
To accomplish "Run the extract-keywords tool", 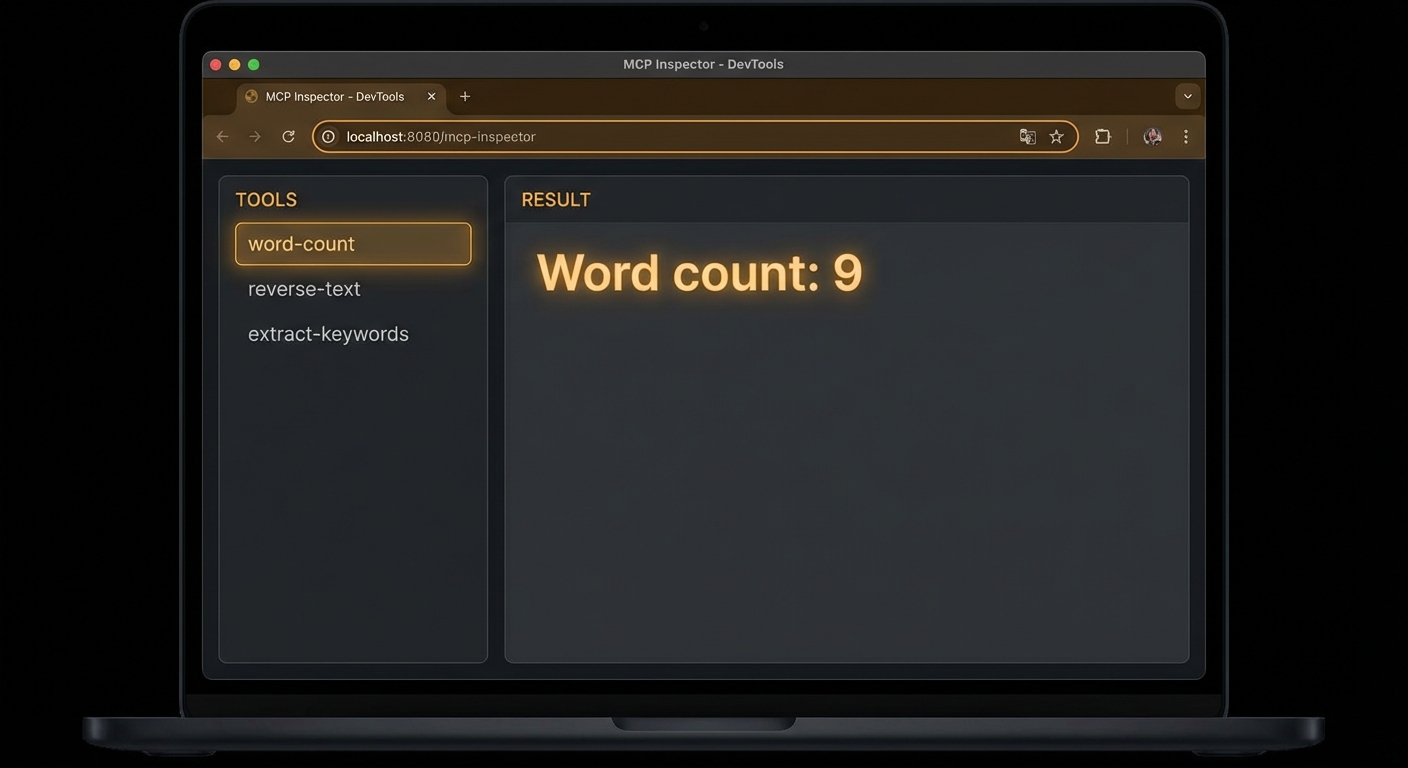I will click(328, 333).
